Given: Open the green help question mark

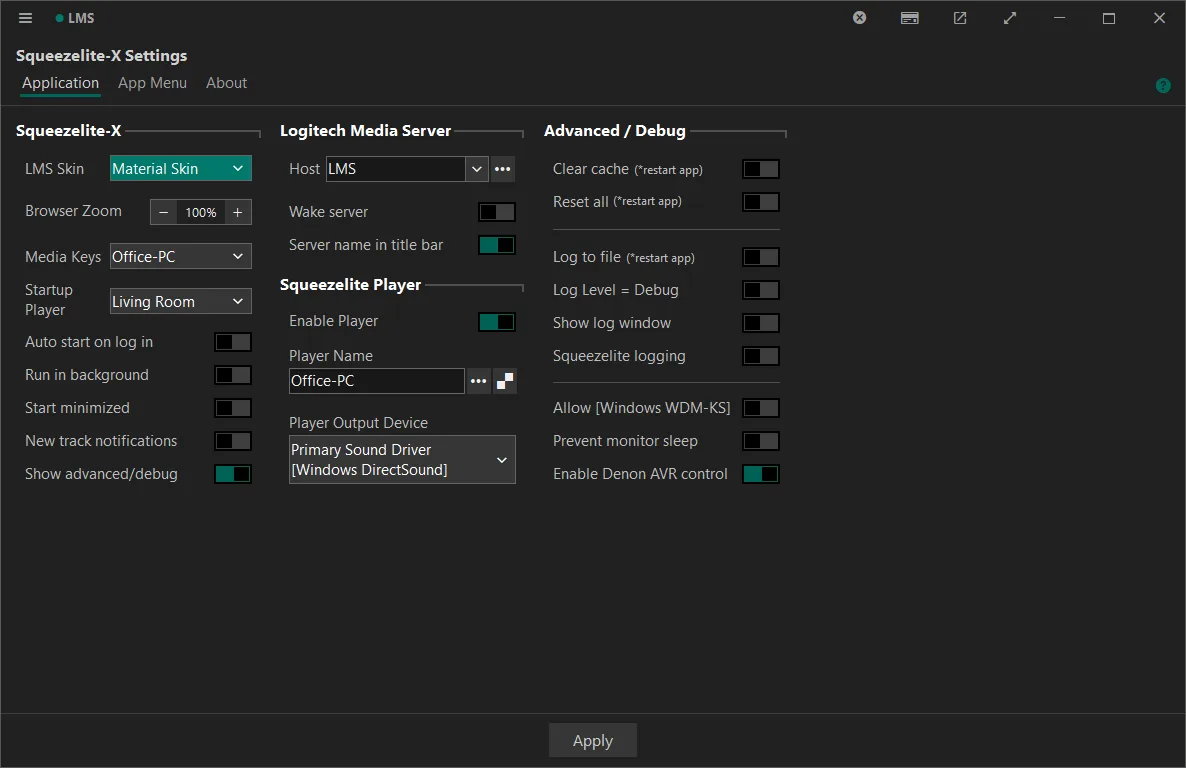Looking at the screenshot, I should click(x=1163, y=86).
